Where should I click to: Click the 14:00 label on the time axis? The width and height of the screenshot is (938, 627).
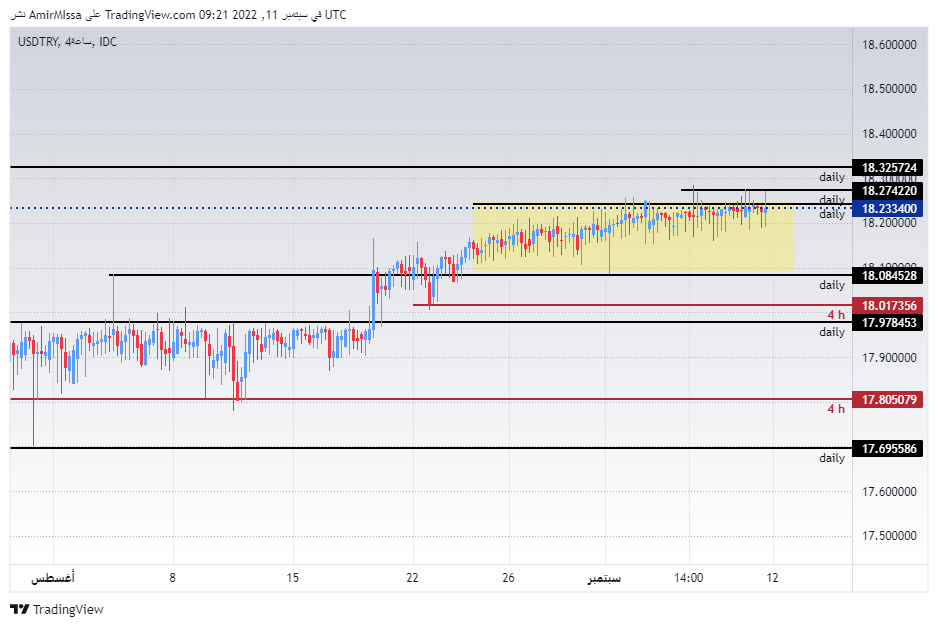click(689, 578)
